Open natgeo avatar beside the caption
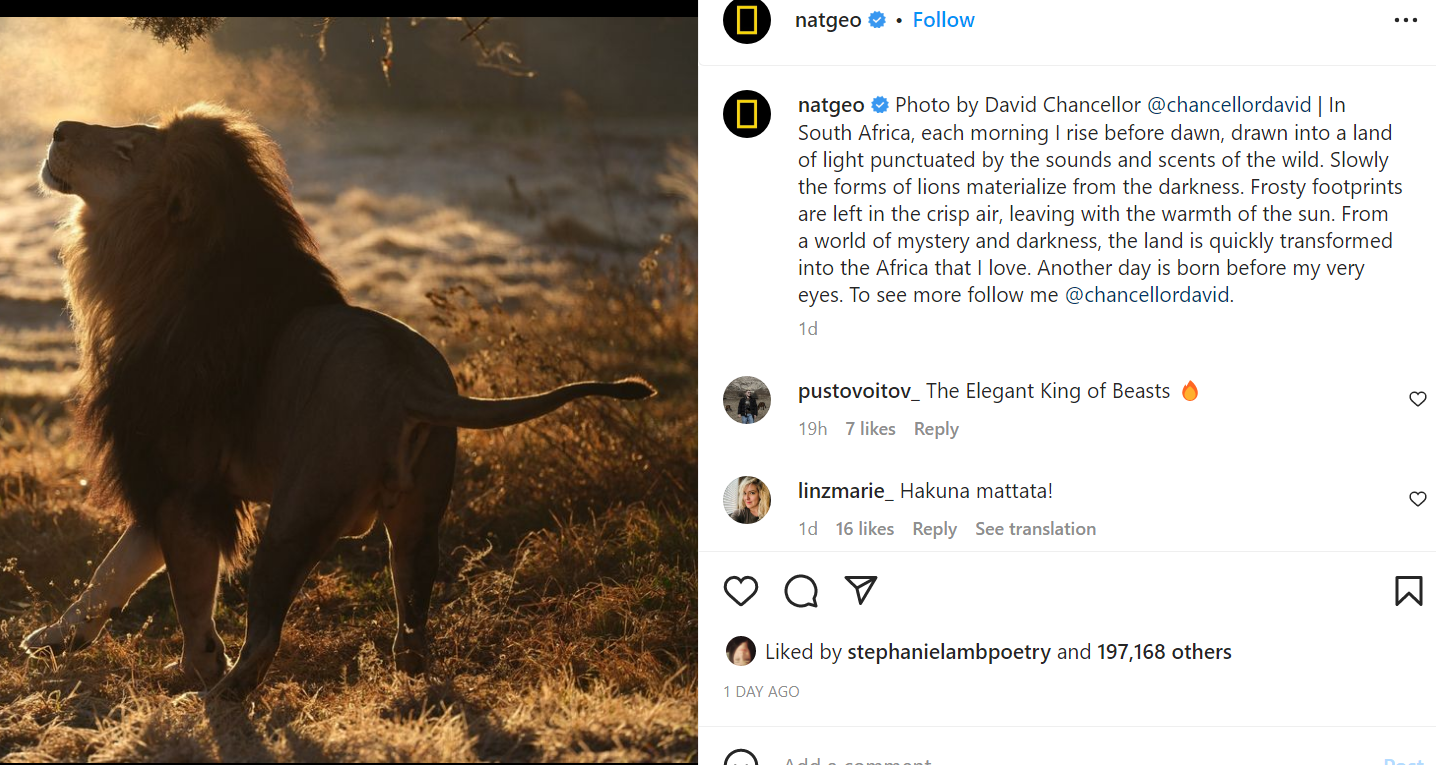Screen dimensions: 1436x765 pyautogui.click(x=747, y=114)
